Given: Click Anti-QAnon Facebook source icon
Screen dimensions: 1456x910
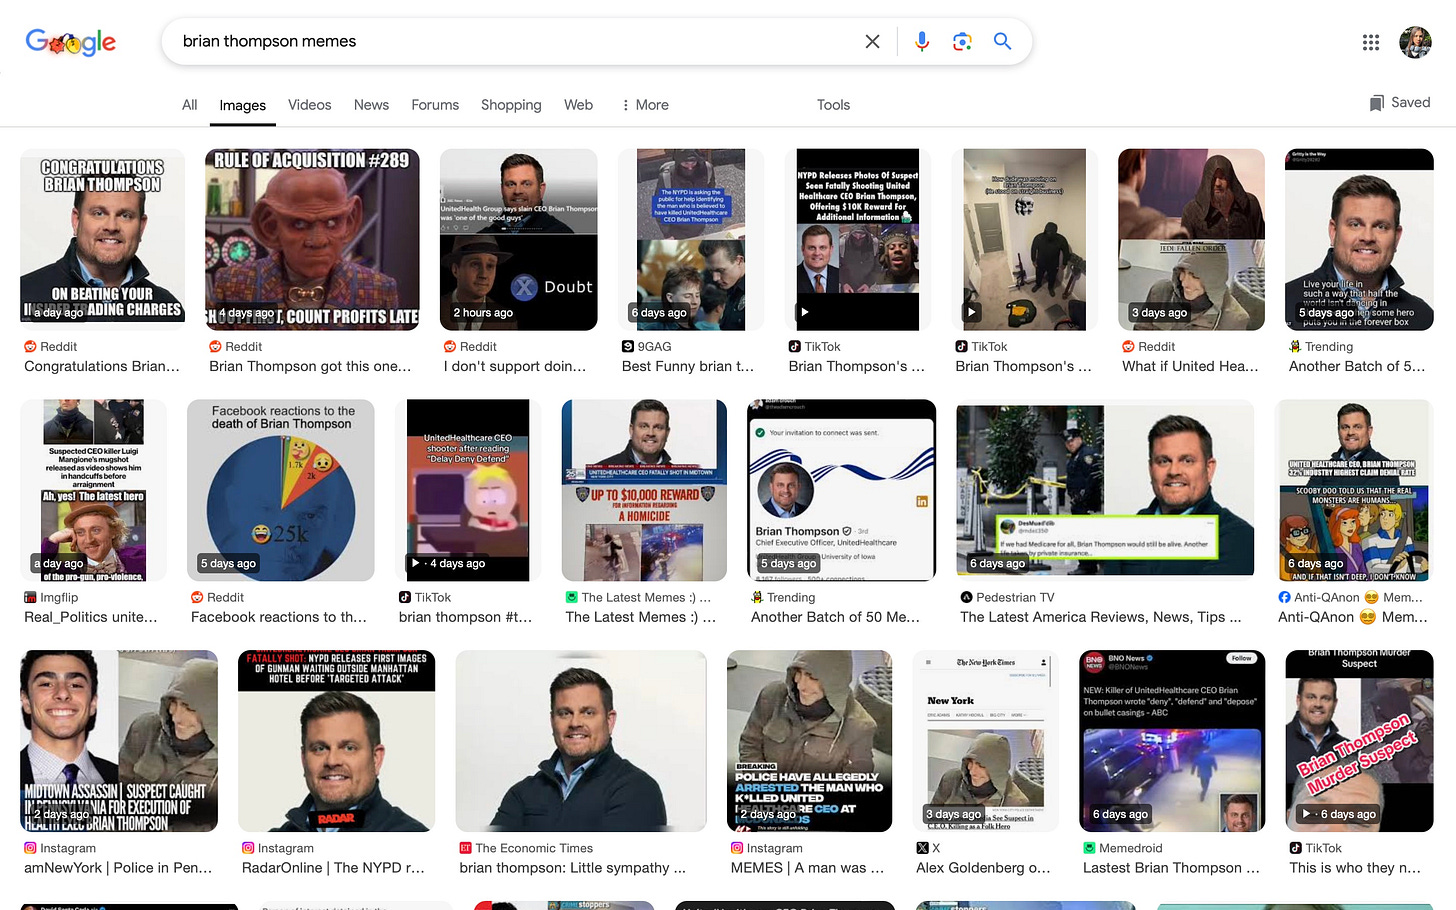Looking at the screenshot, I should click(1284, 597).
